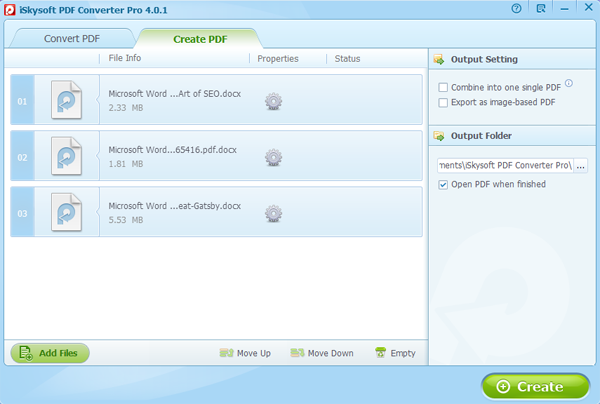
Task: Click document icon of eat-Gatsby.docx row
Action: point(67,212)
